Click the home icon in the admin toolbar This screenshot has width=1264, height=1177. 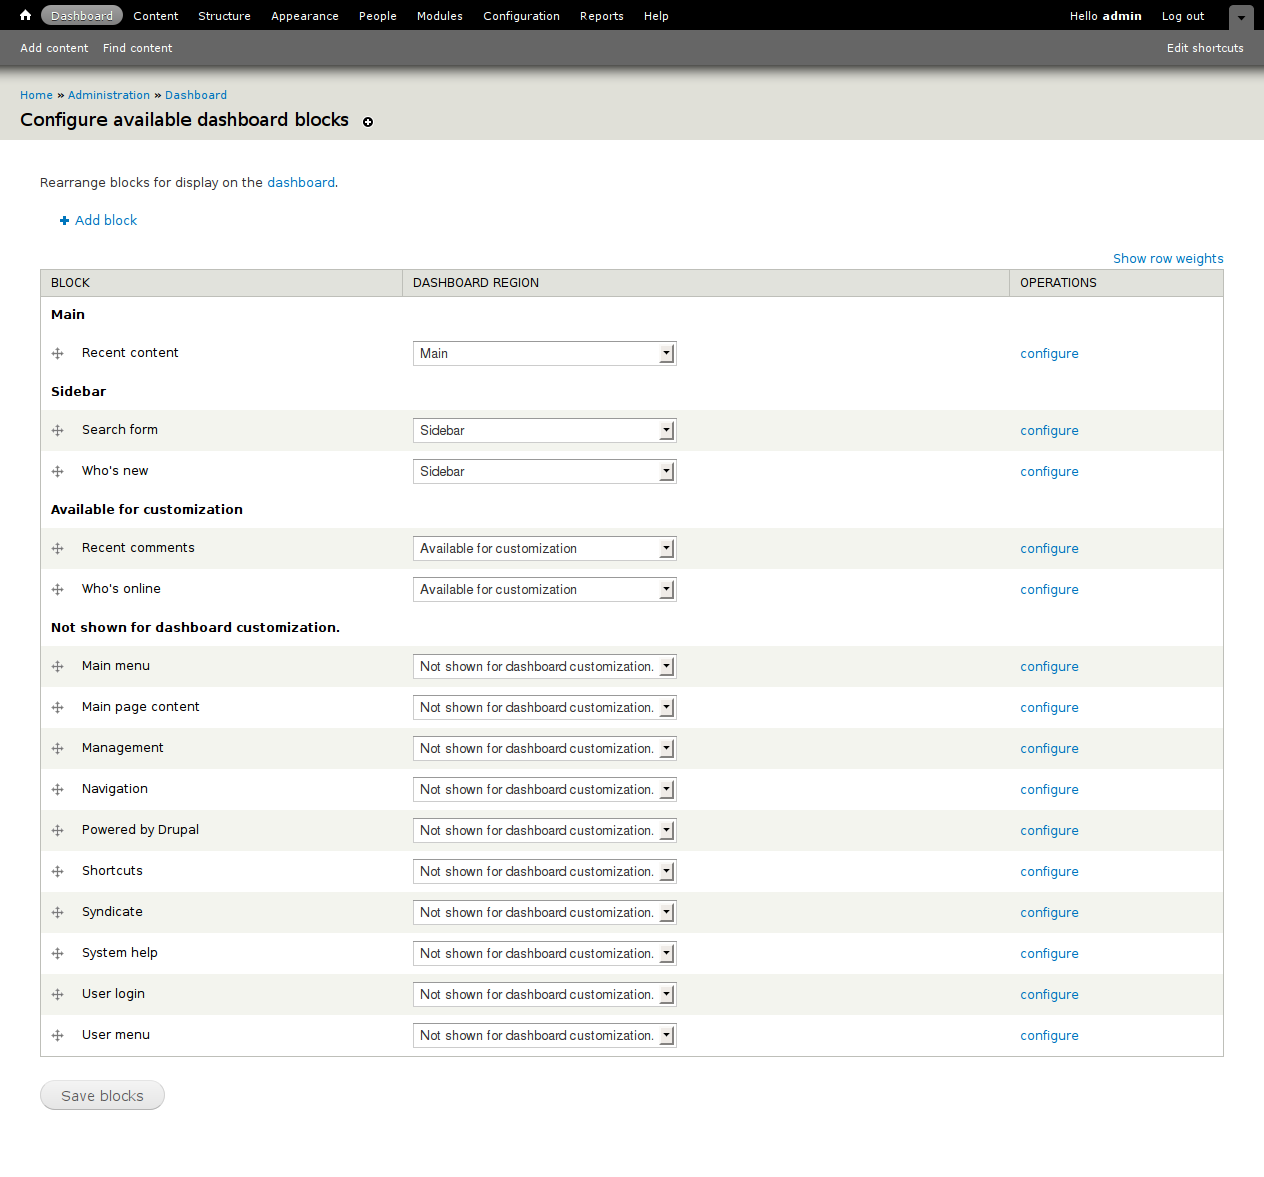pyautogui.click(x=25, y=15)
